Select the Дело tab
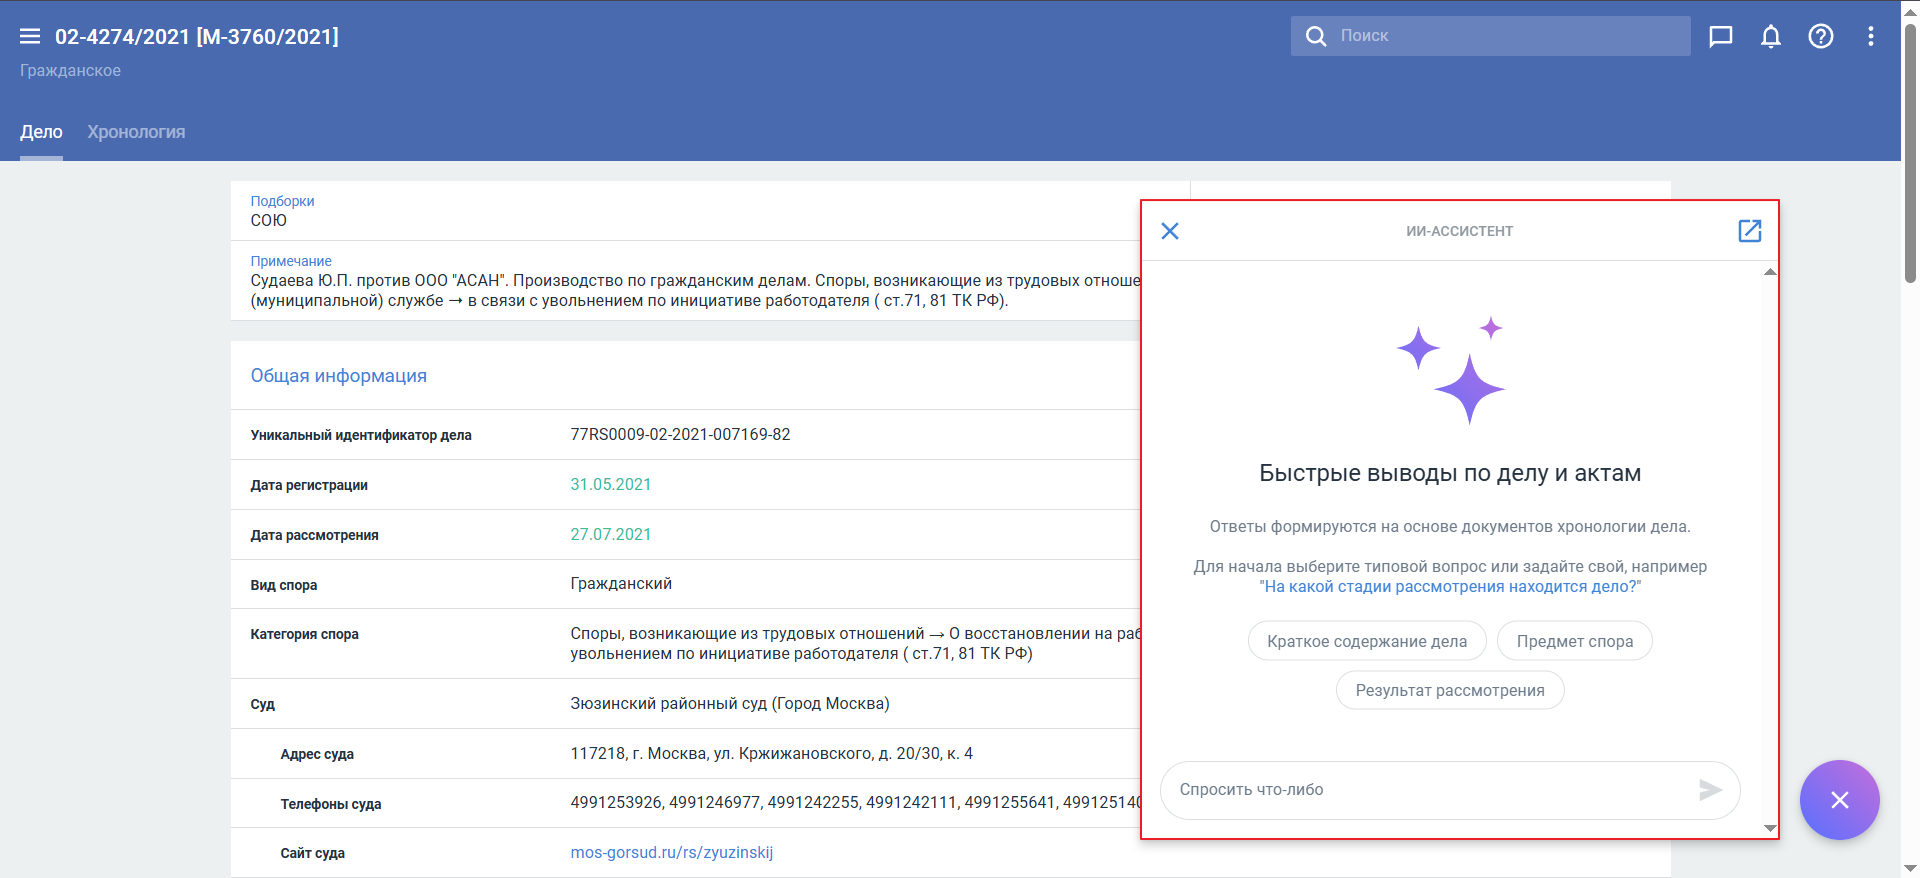The image size is (1920, 878). point(41,132)
